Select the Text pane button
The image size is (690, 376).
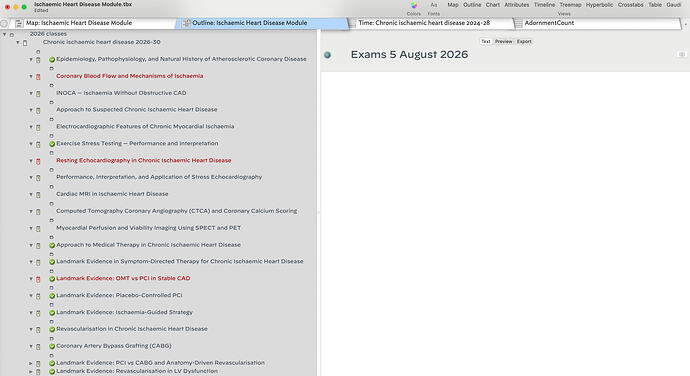[485, 41]
